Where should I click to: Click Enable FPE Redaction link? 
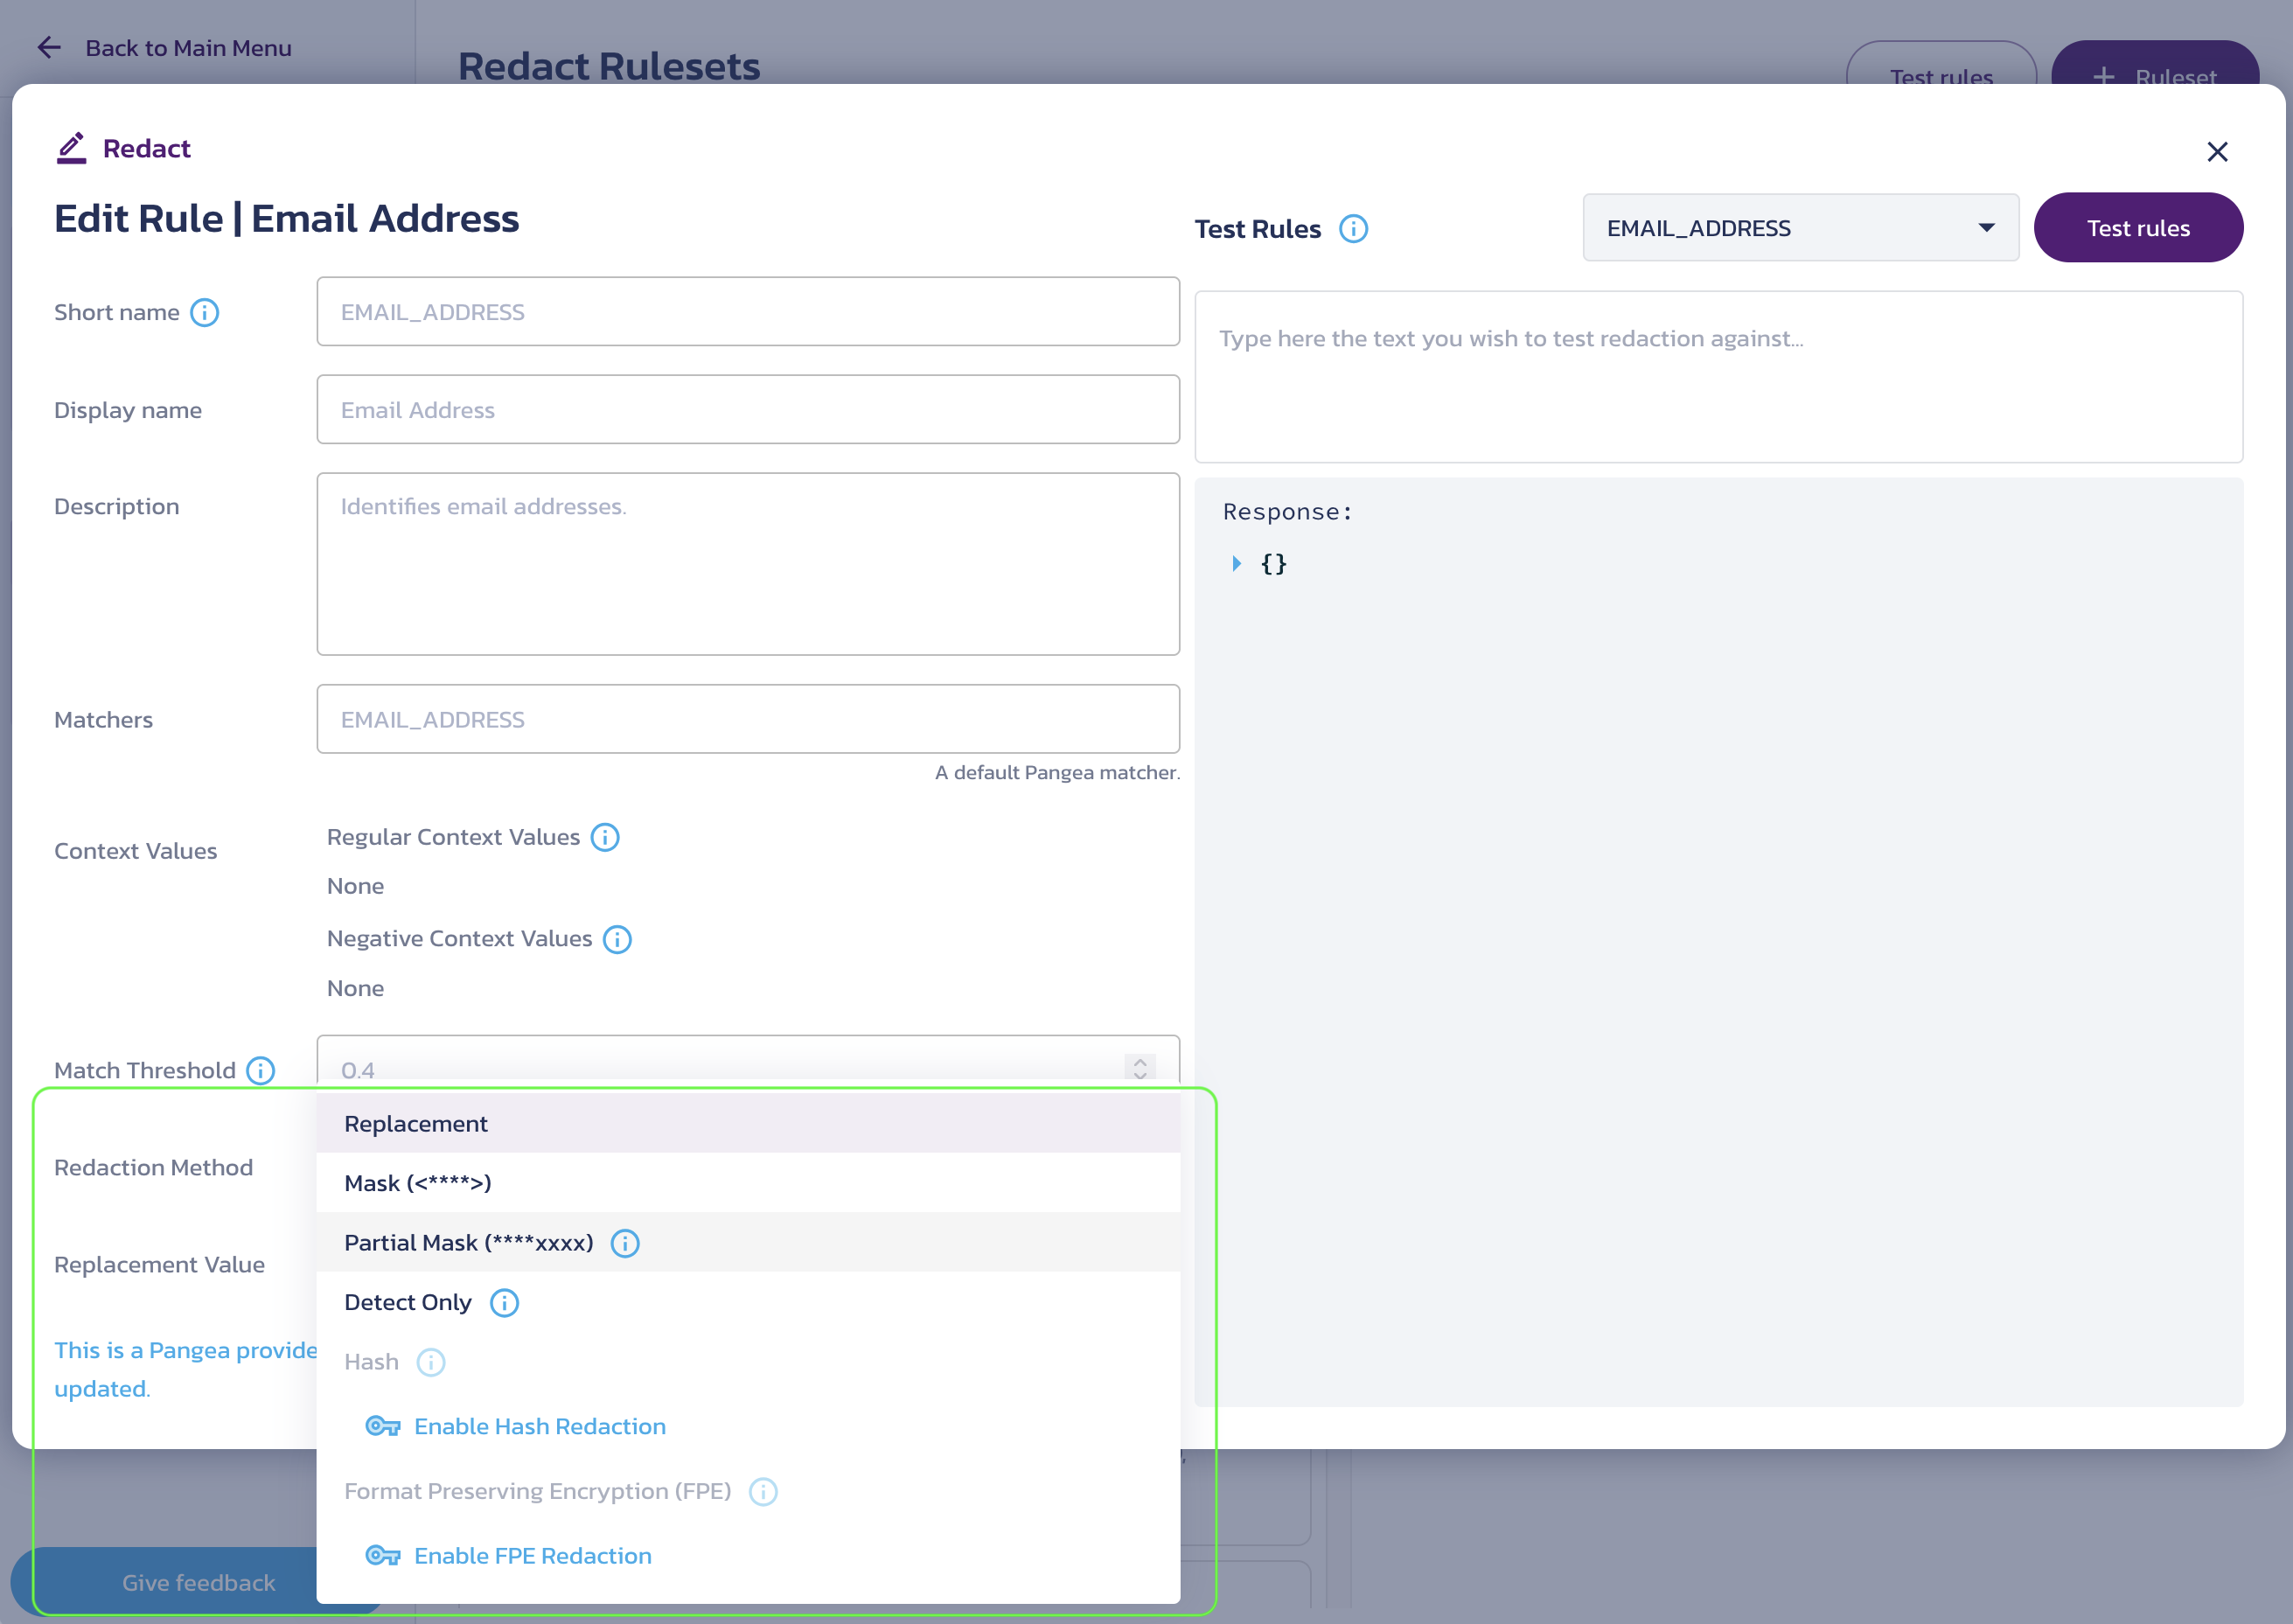point(533,1556)
